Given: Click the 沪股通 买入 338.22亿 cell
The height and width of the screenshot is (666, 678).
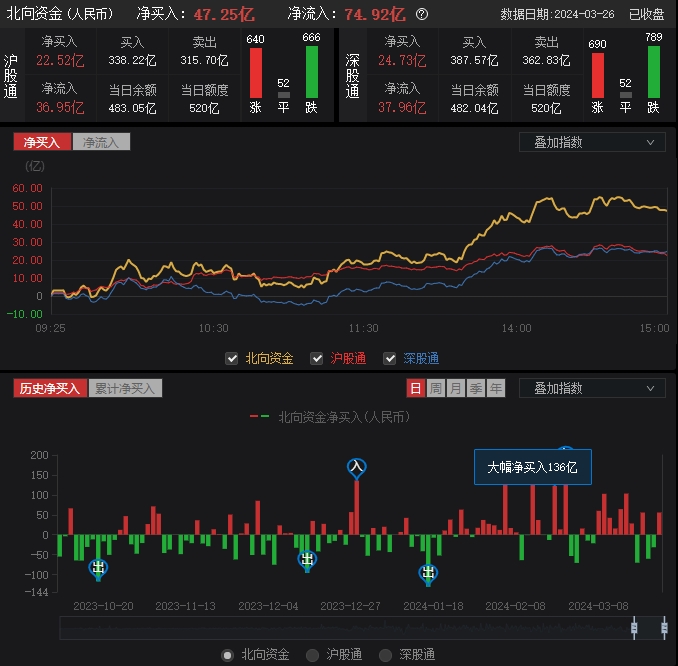Looking at the screenshot, I should click(132, 51).
